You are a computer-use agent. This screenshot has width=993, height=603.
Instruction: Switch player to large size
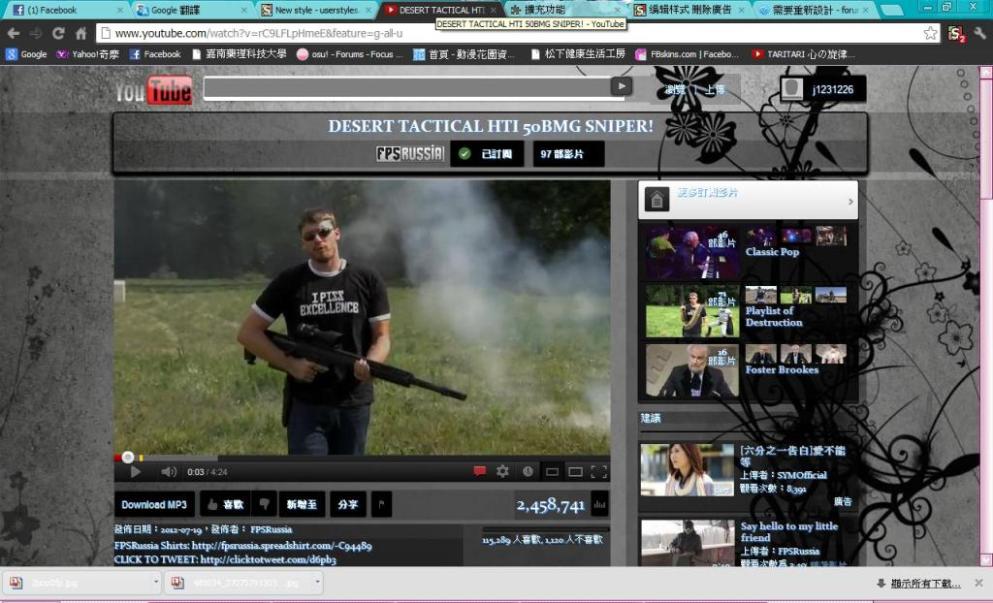[x=575, y=472]
